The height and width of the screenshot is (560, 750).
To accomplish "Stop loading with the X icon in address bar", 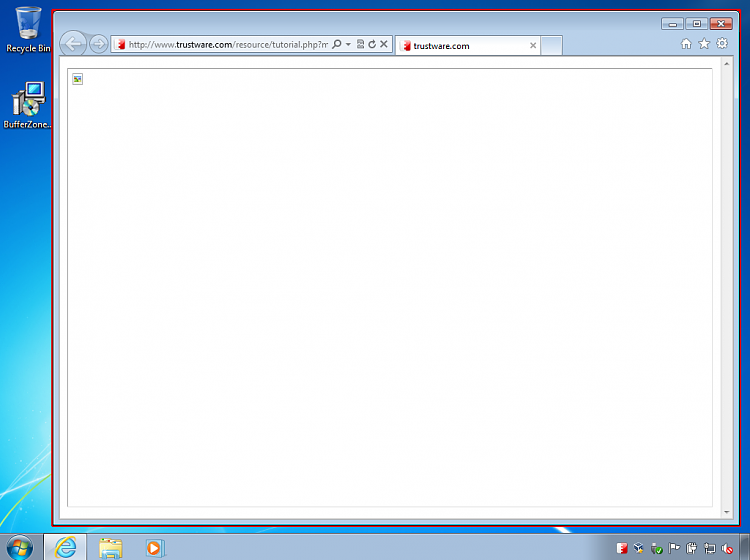I will click(x=384, y=44).
